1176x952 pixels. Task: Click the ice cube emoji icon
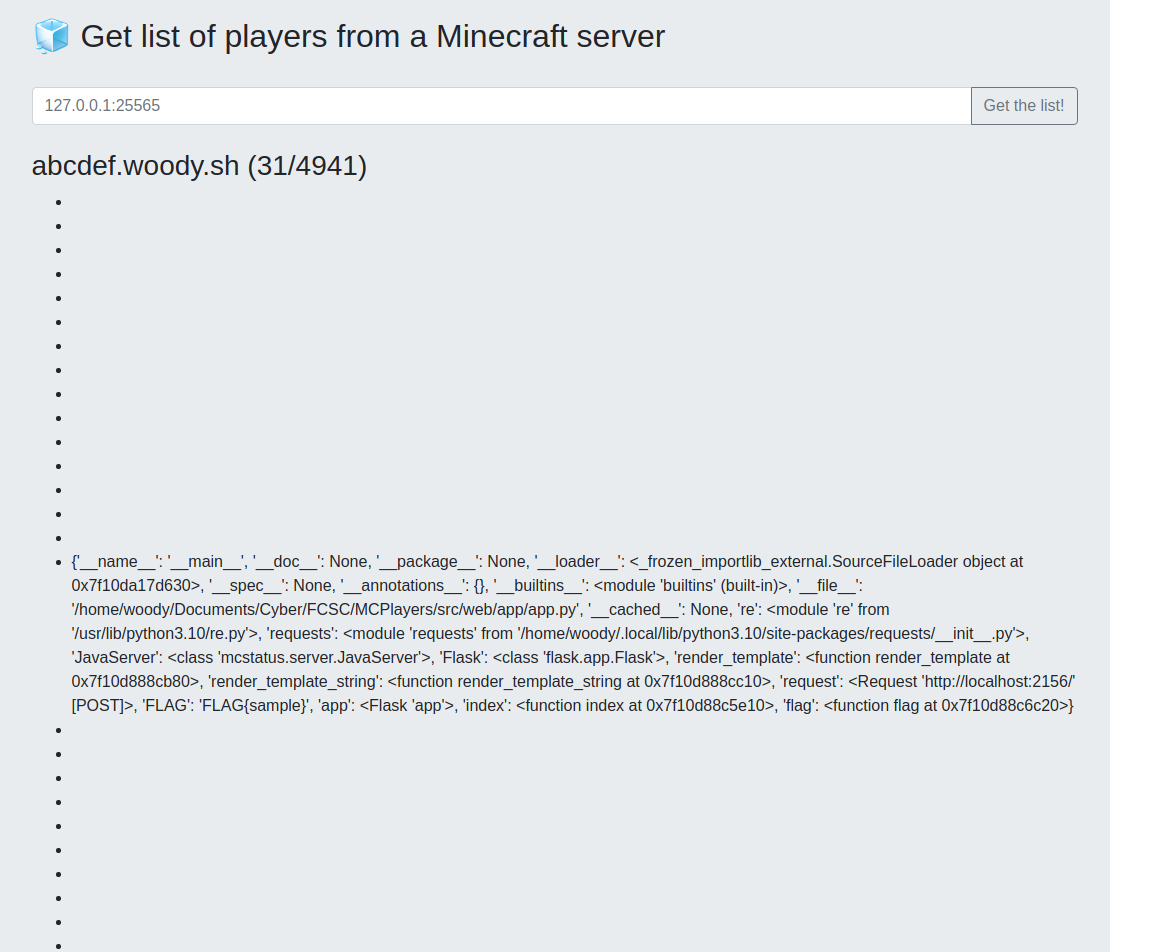(x=51, y=36)
